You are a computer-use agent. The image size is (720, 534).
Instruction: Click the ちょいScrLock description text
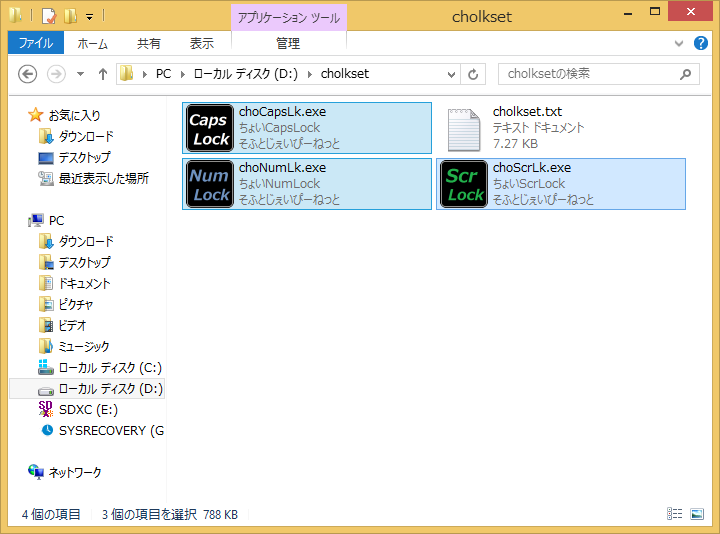(529, 184)
